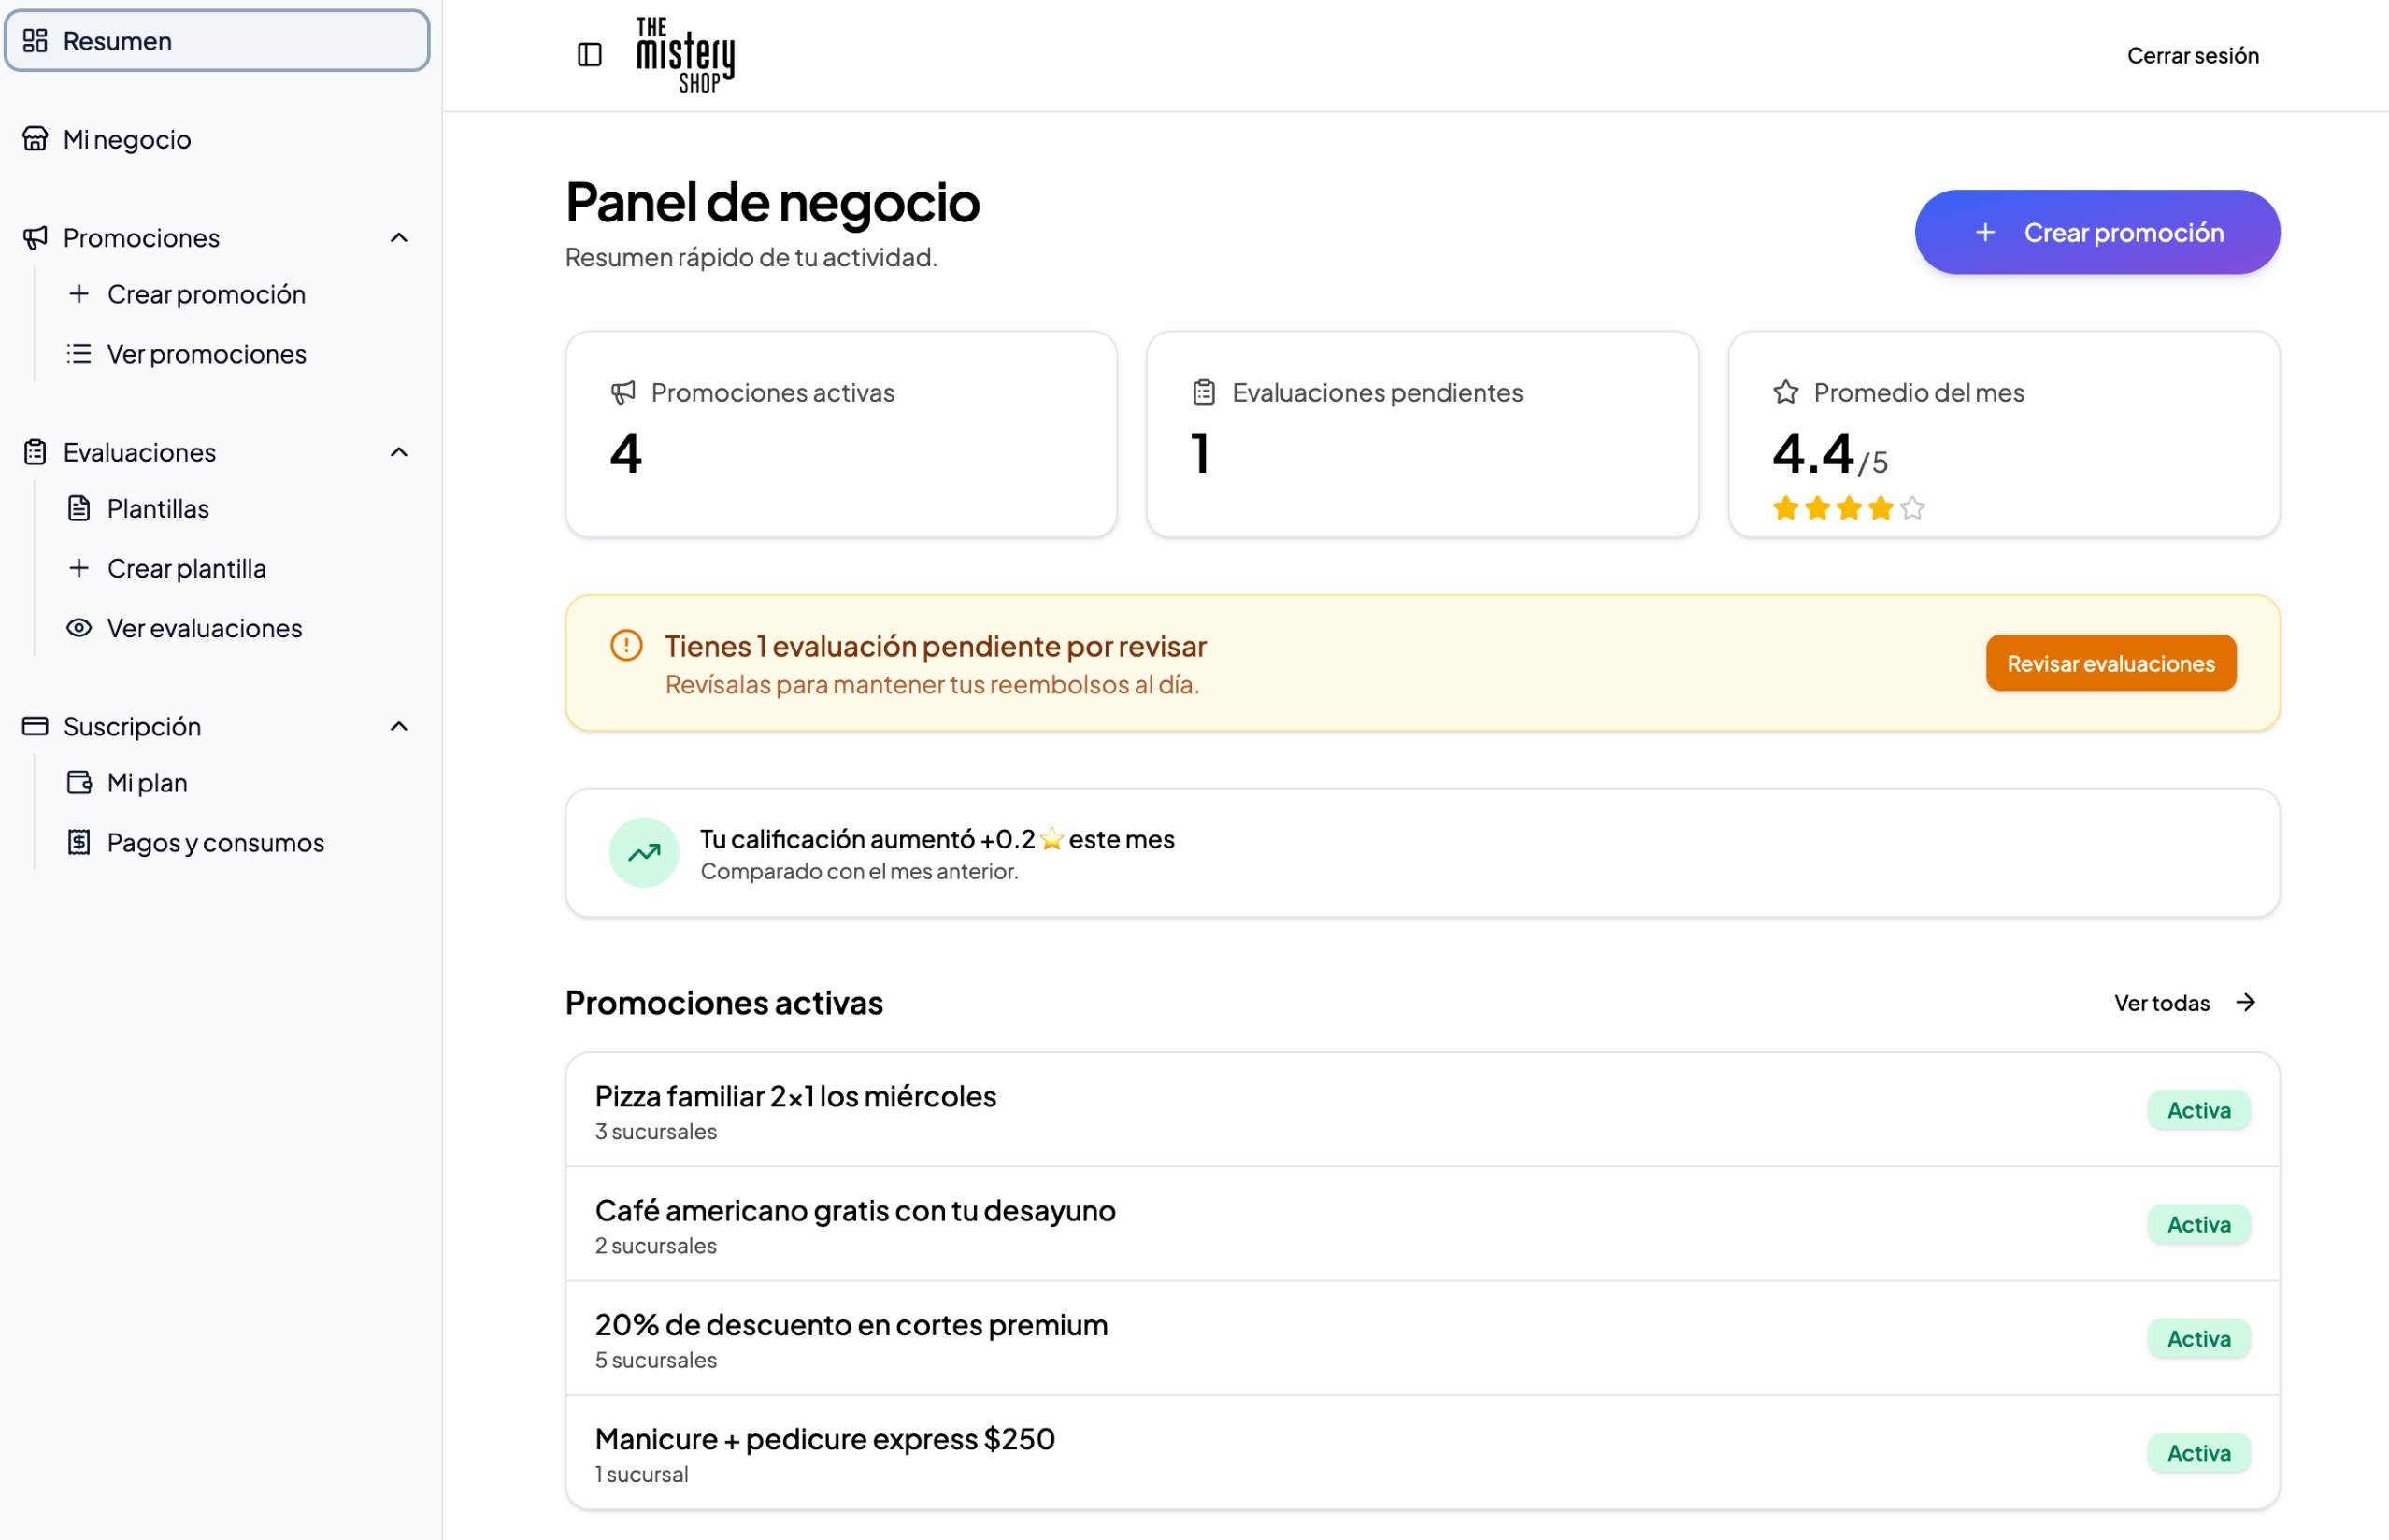Click the Mi negocio store icon

tap(35, 139)
